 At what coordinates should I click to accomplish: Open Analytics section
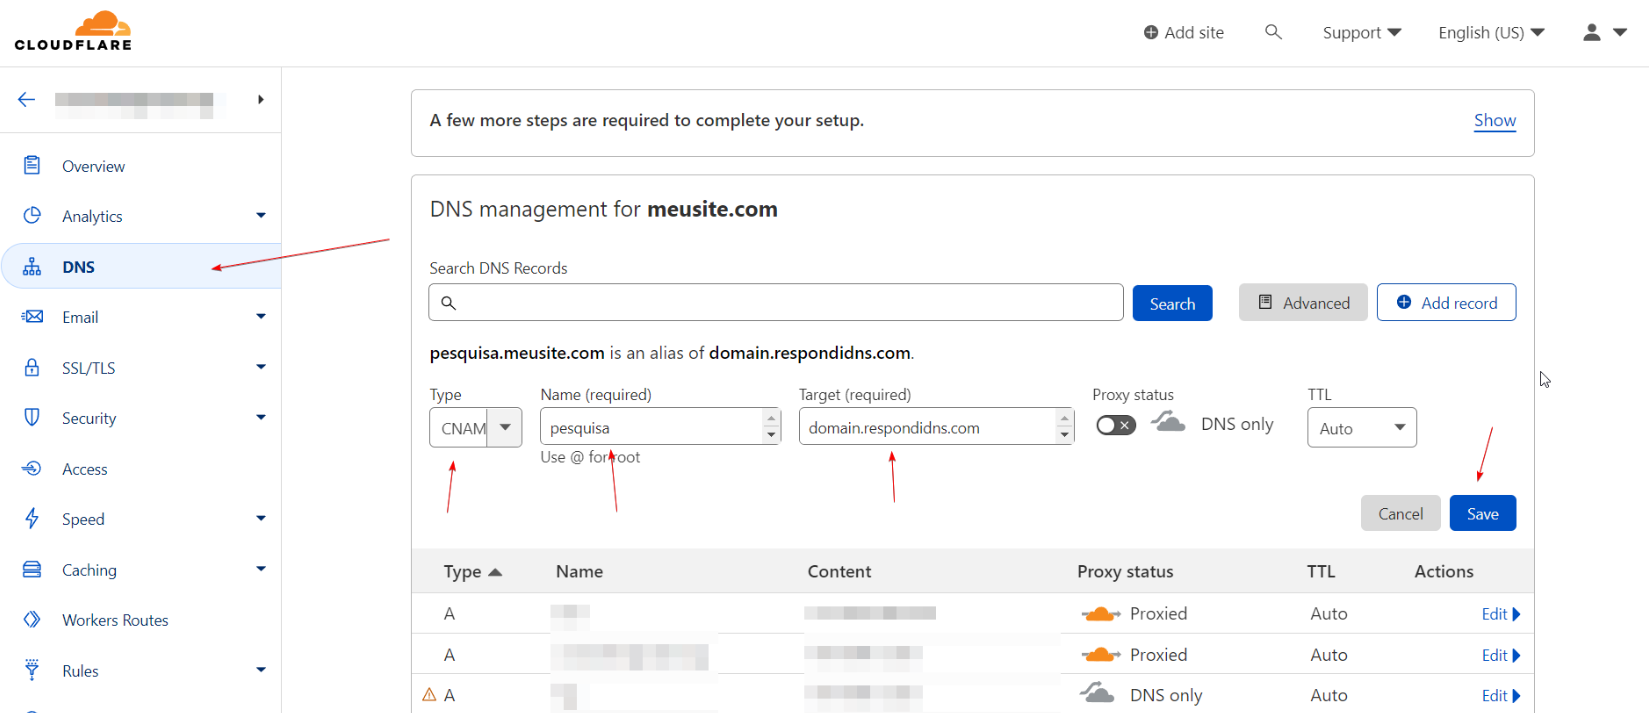[92, 216]
